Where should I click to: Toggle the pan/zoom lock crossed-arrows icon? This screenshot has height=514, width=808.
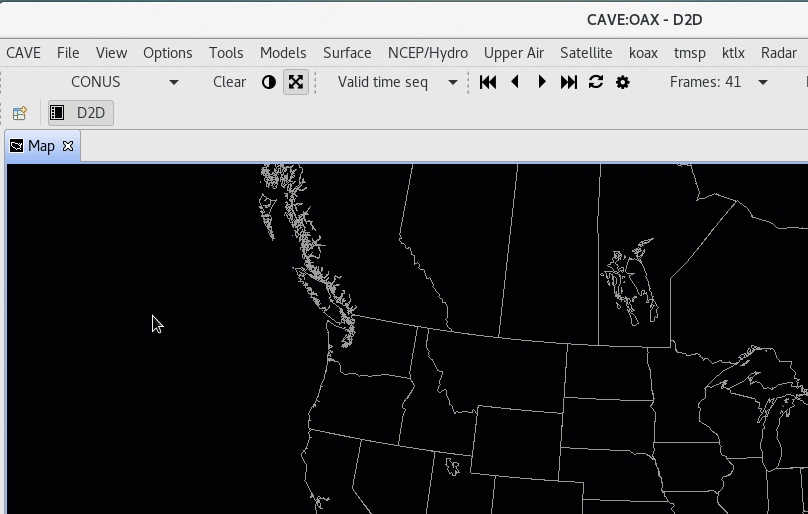click(x=296, y=82)
